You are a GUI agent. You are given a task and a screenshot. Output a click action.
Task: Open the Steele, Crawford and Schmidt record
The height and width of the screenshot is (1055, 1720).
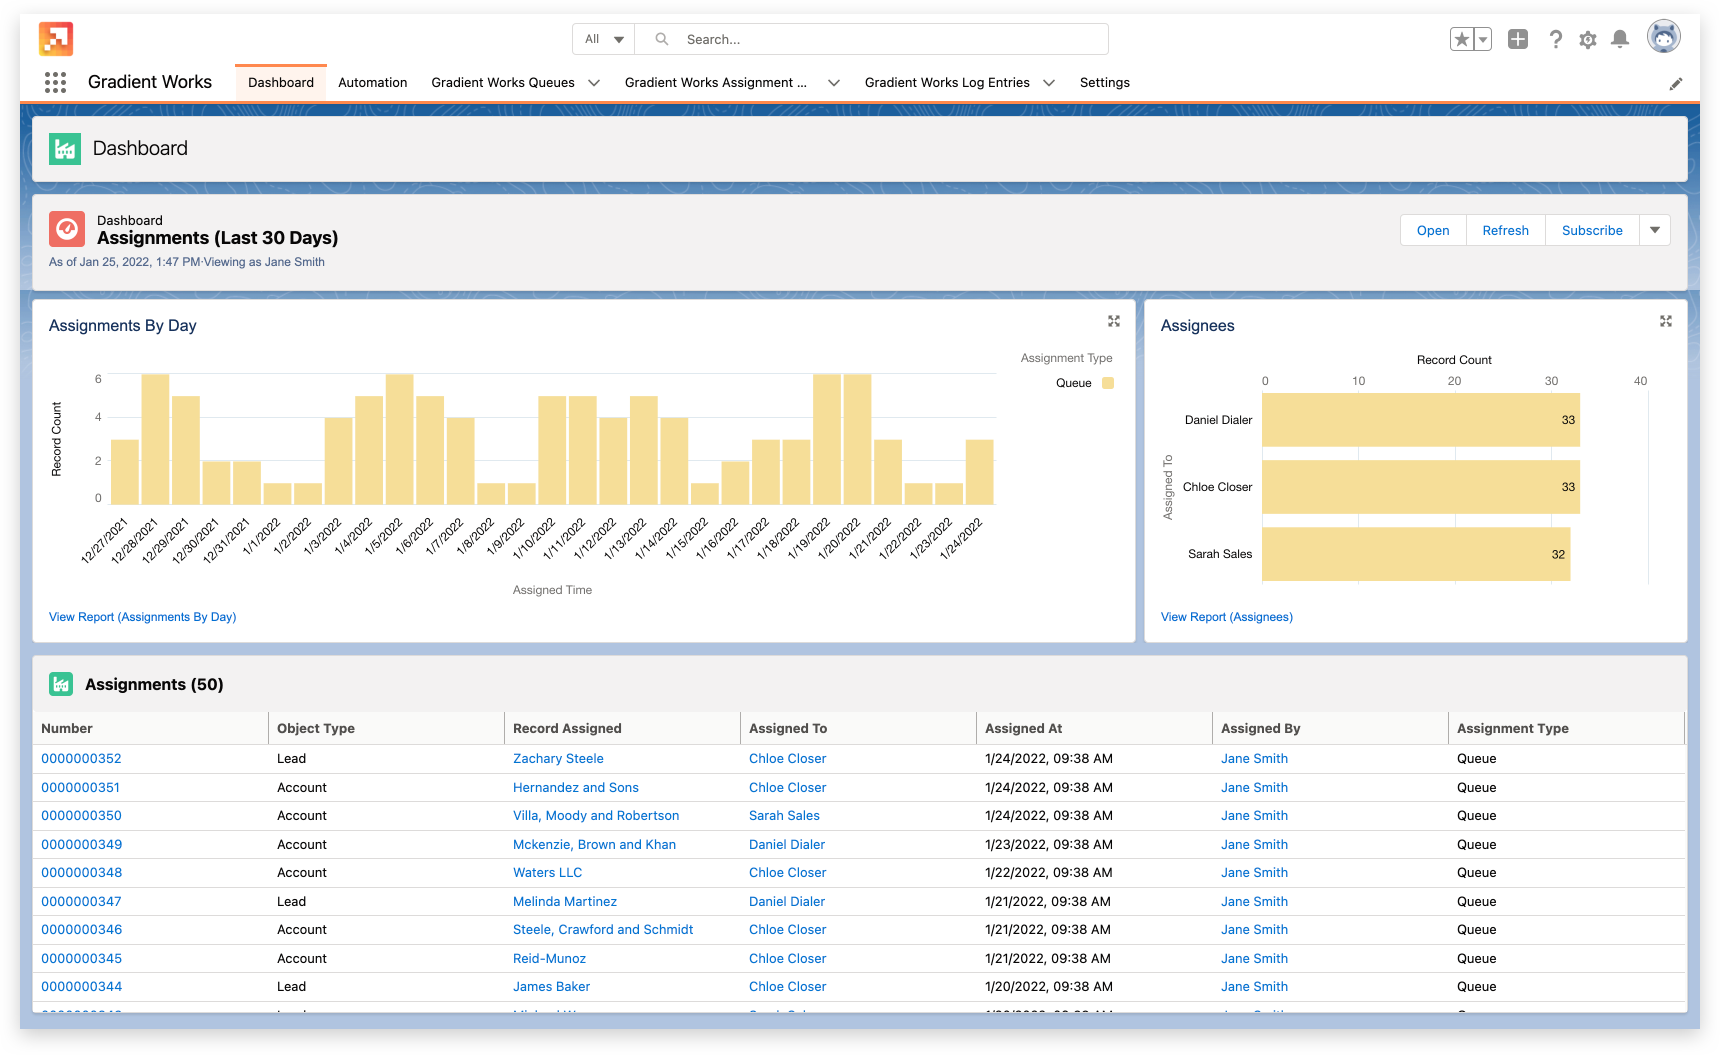pyautogui.click(x=603, y=930)
